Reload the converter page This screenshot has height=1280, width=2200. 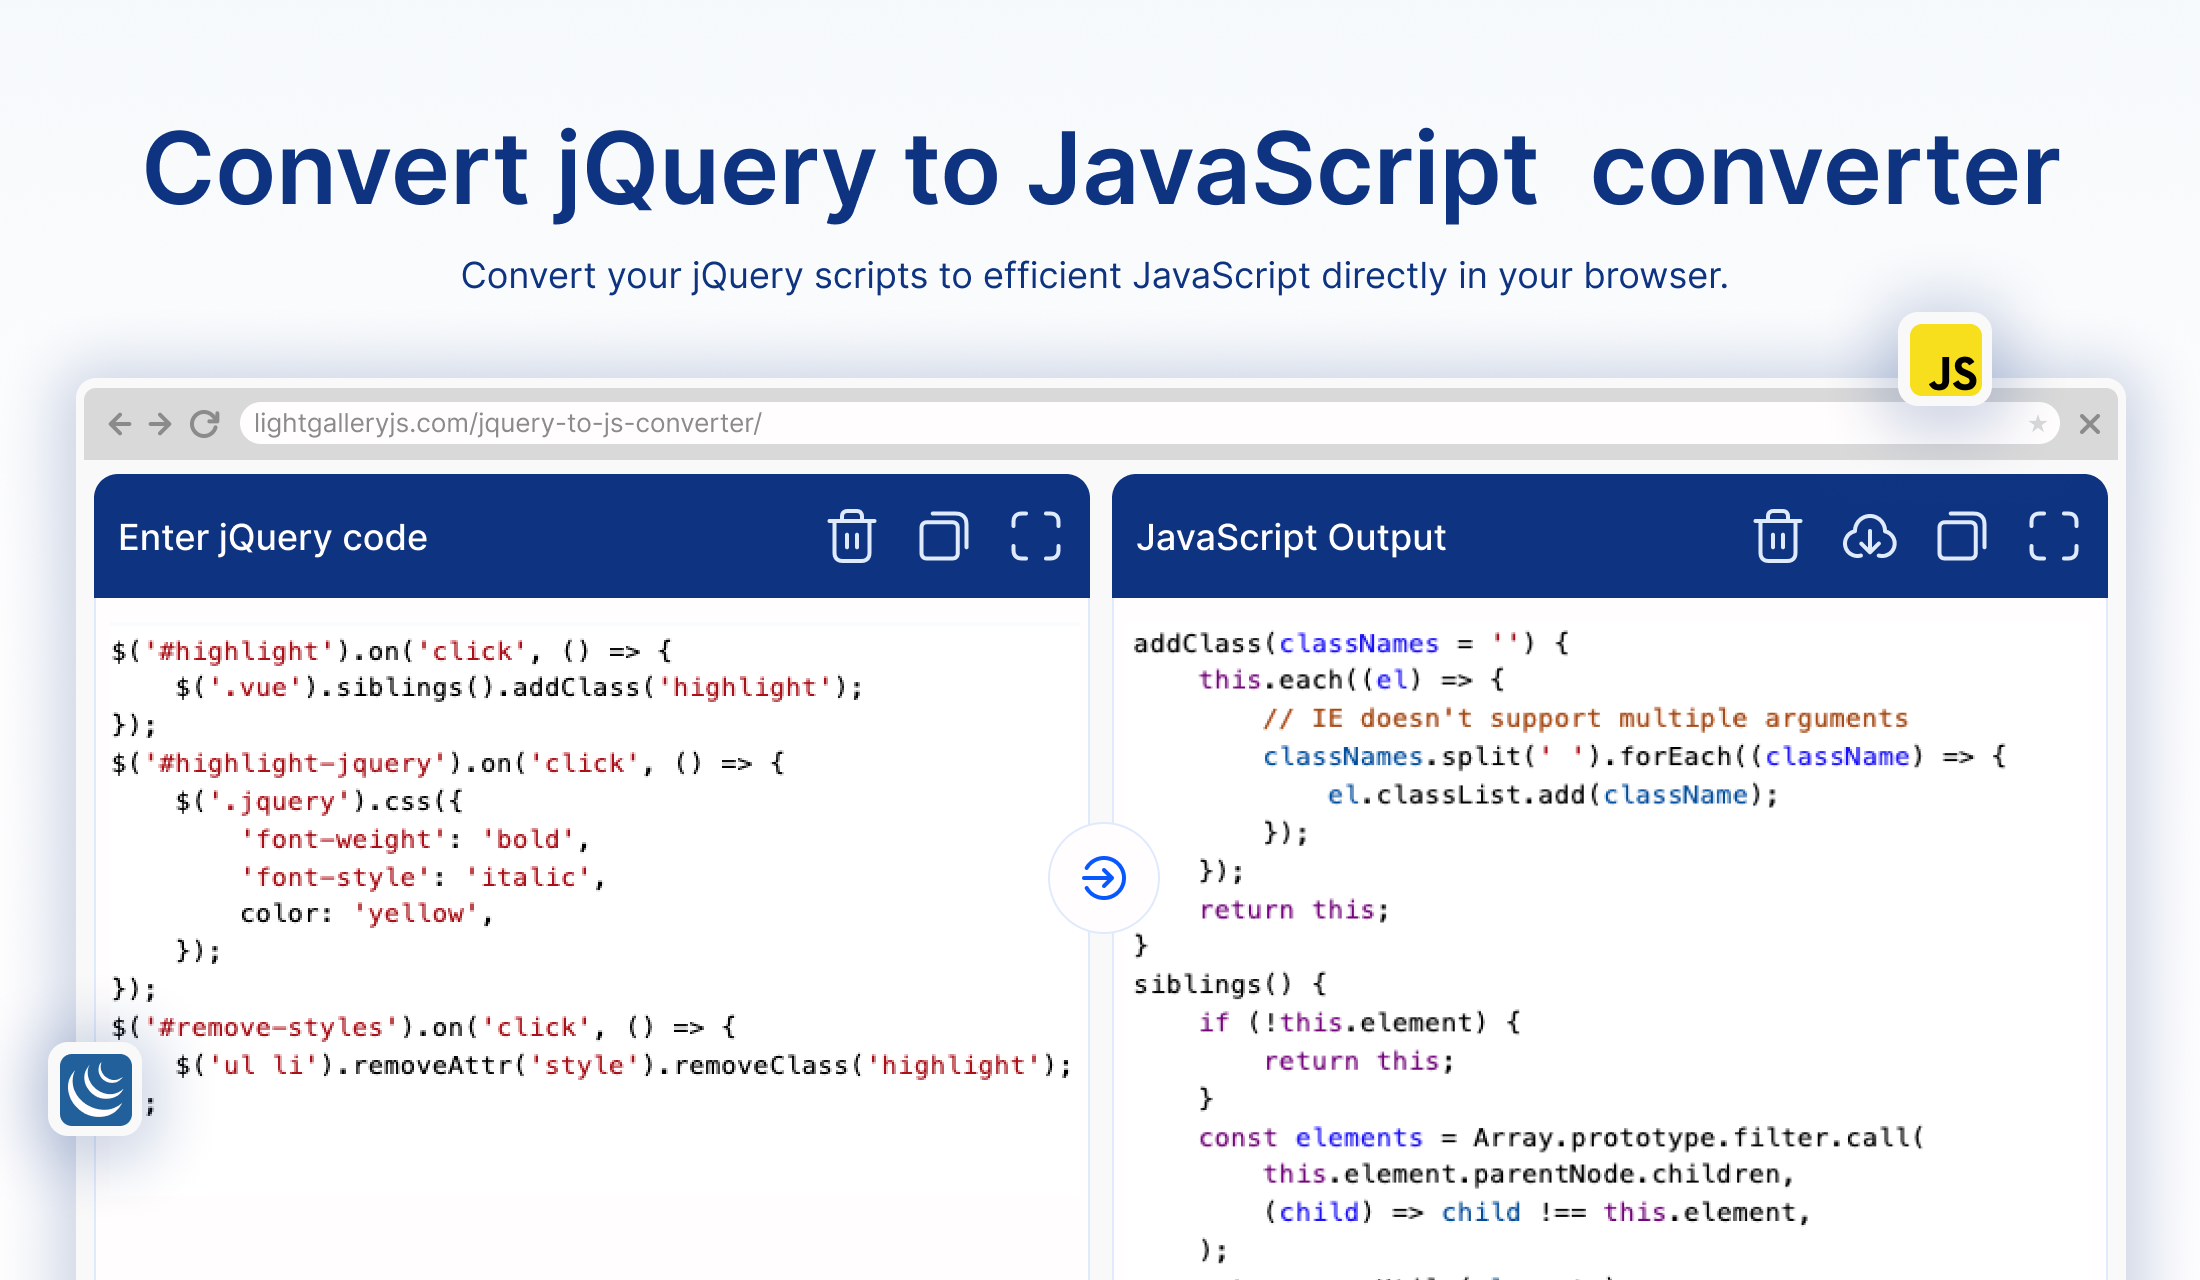(x=204, y=423)
